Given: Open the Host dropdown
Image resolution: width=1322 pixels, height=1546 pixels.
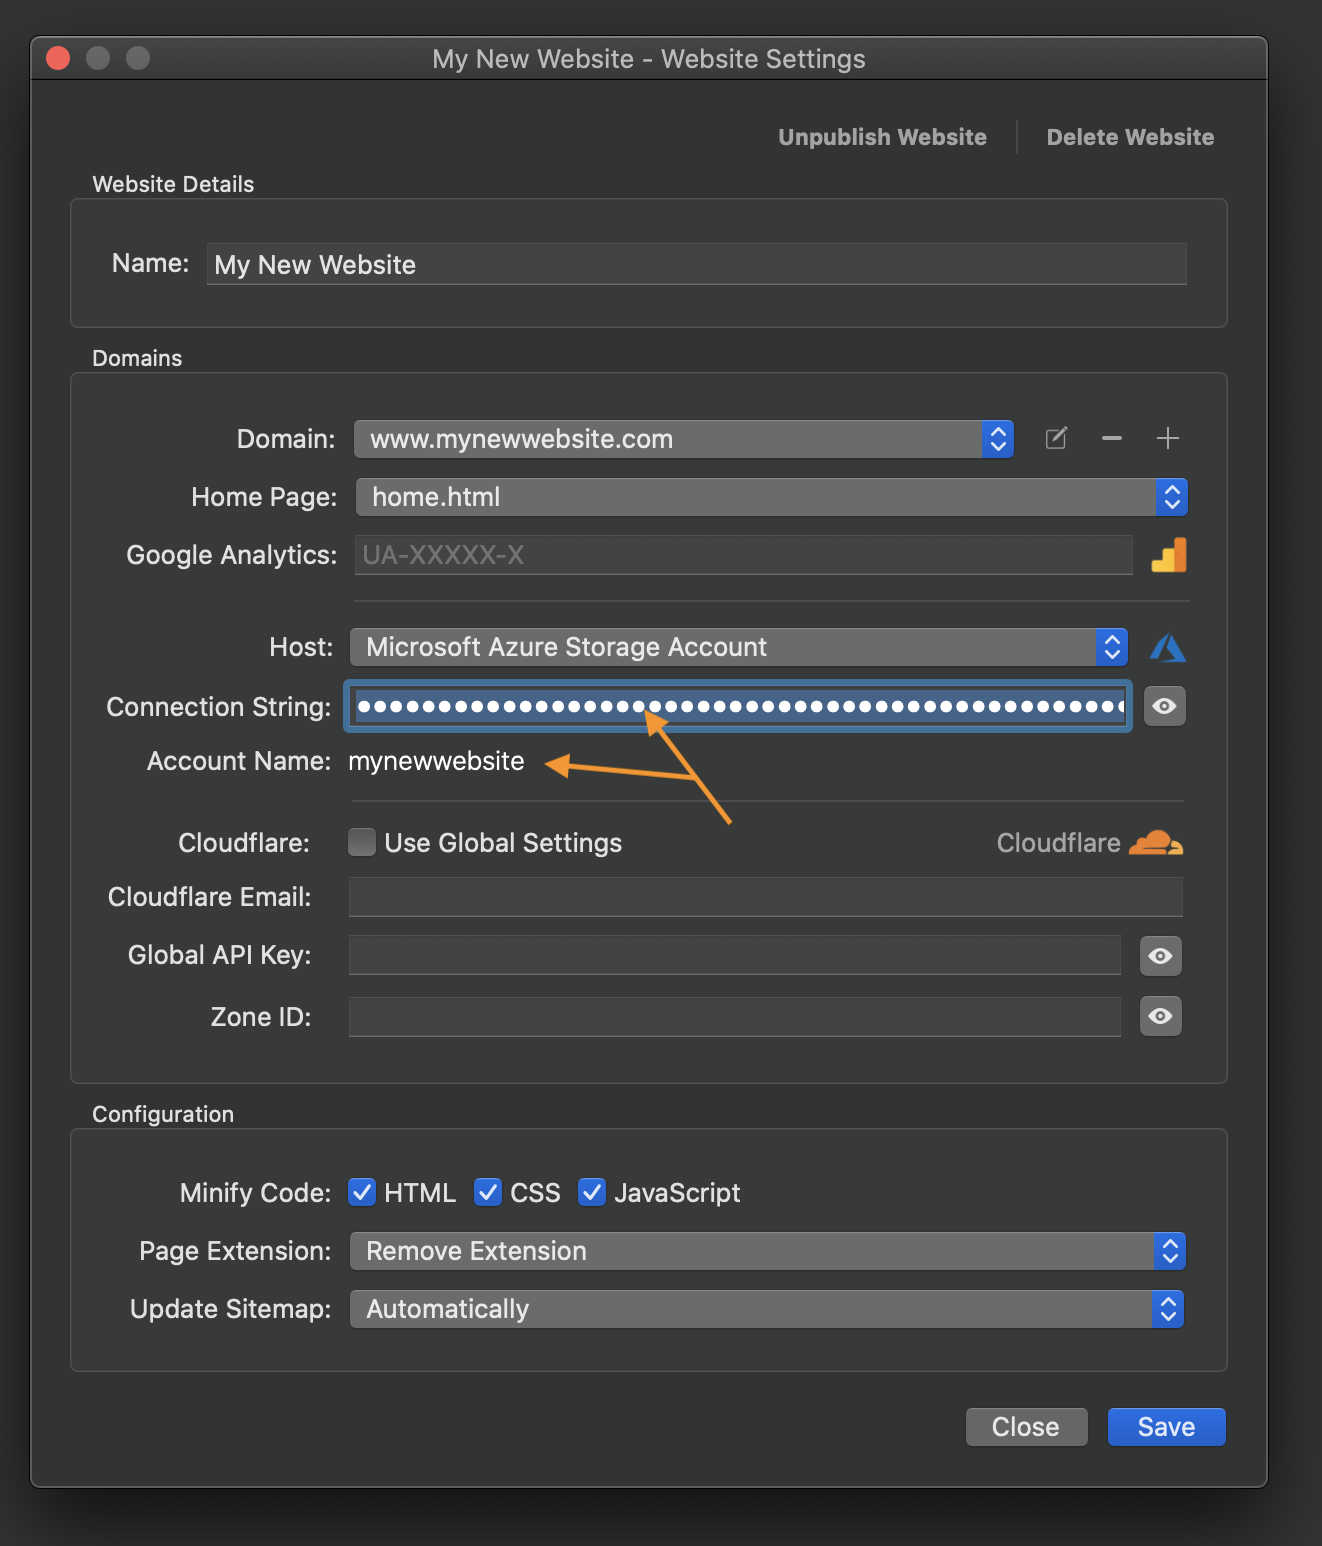Looking at the screenshot, I should click(739, 647).
